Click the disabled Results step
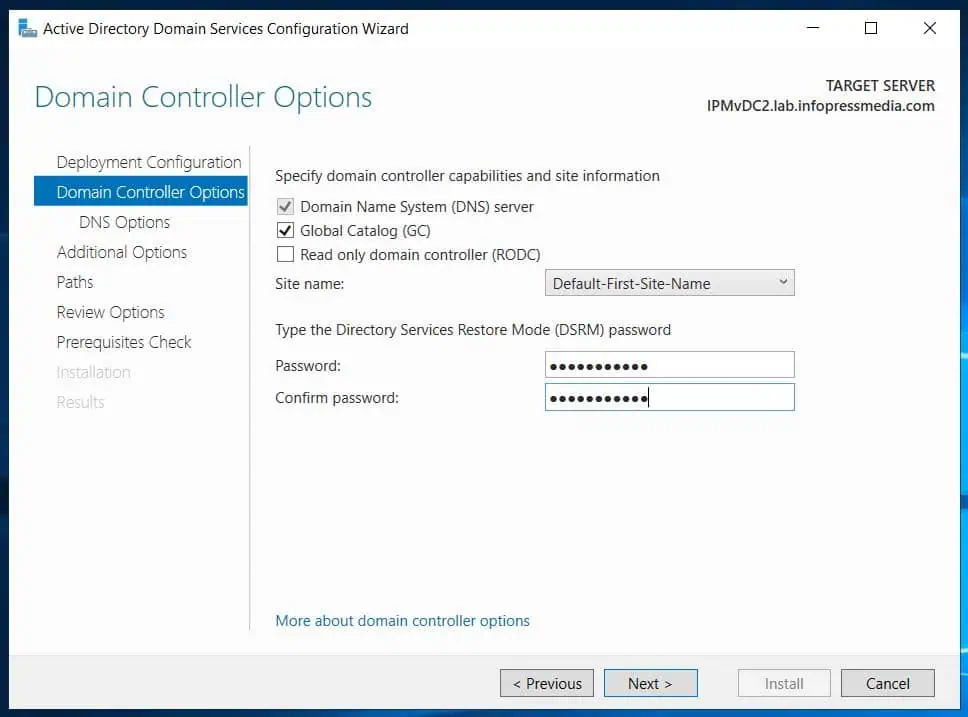This screenshot has height=717, width=968. click(80, 402)
